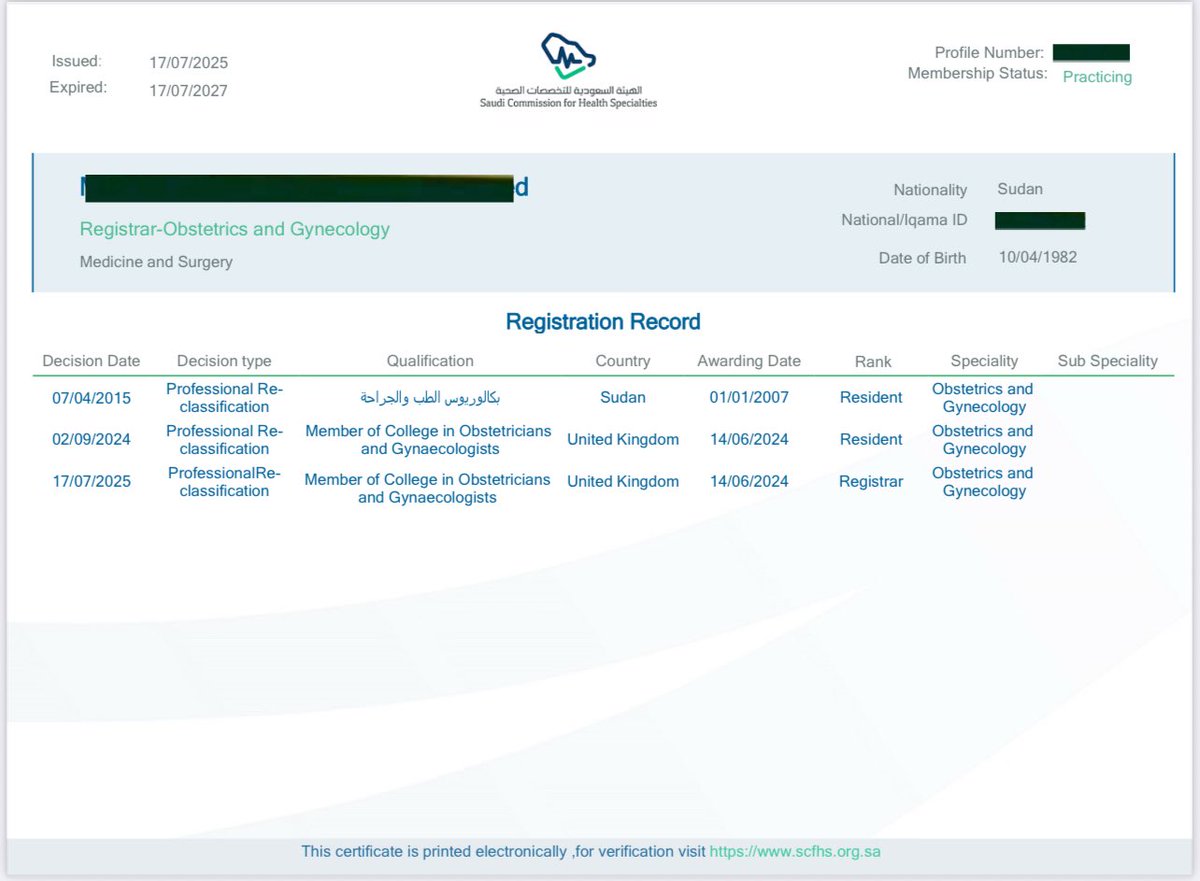This screenshot has height=881, width=1200.
Task: Click the Arabic qualification entry from Sudan
Action: [x=430, y=397]
